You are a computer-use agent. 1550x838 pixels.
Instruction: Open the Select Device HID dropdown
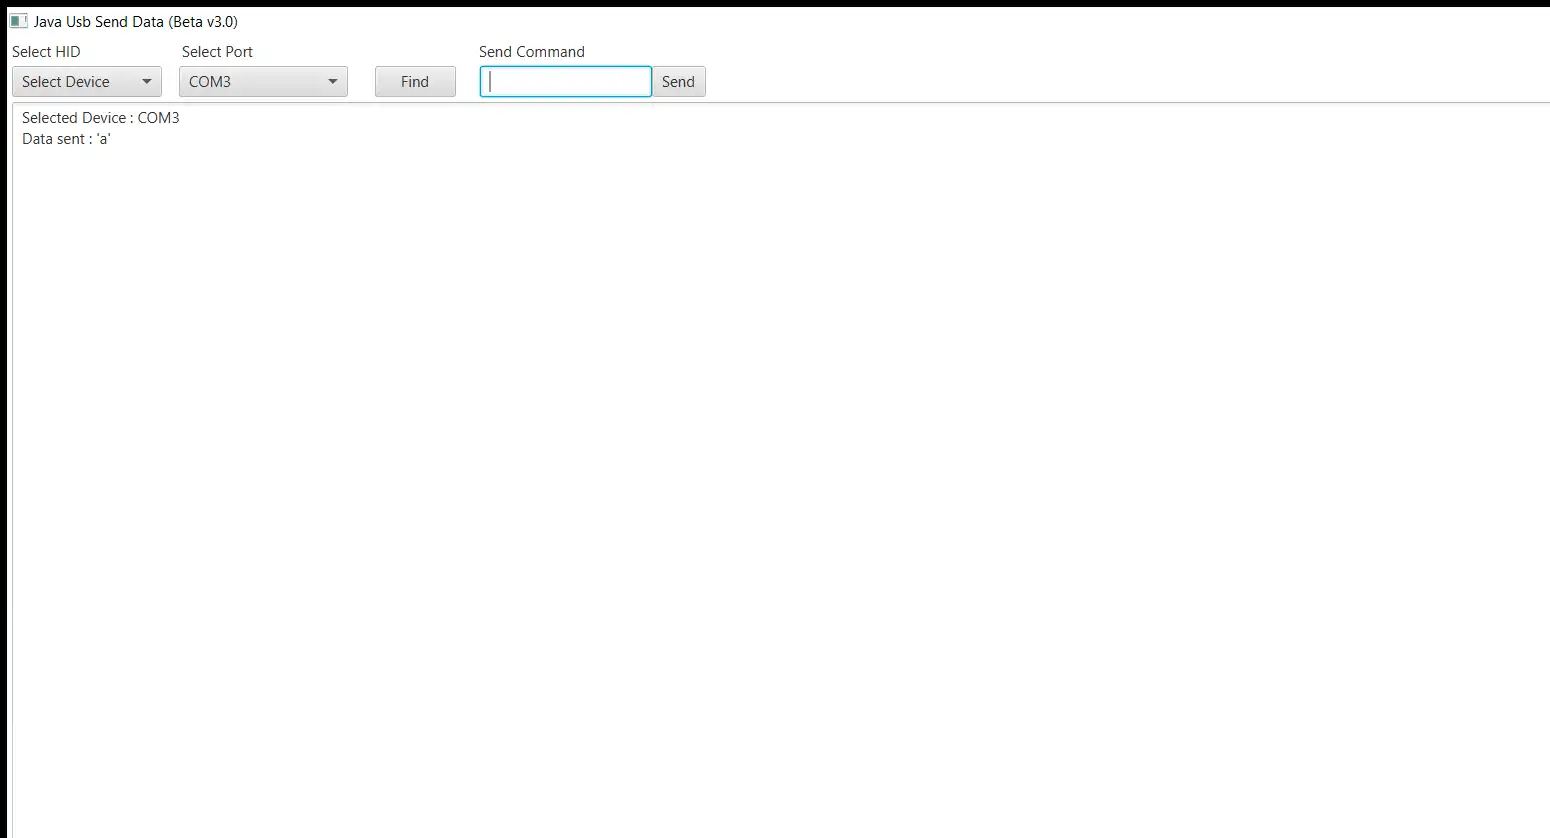[x=87, y=82]
